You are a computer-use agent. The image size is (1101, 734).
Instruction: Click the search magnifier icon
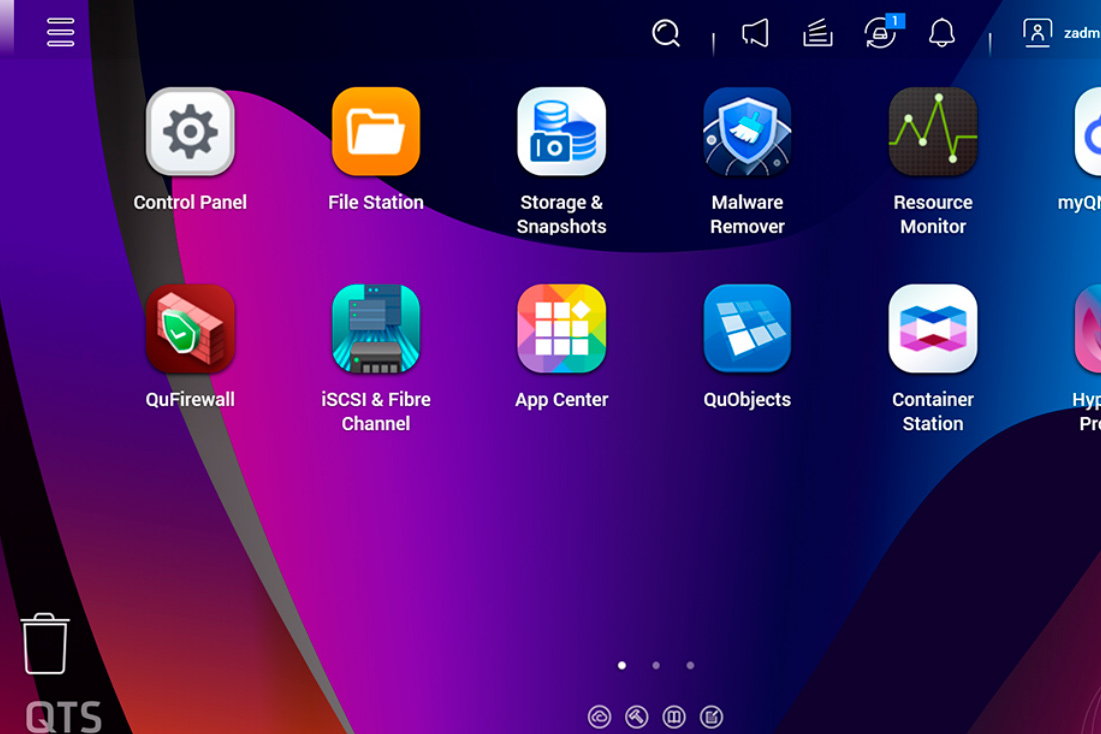[x=666, y=33]
